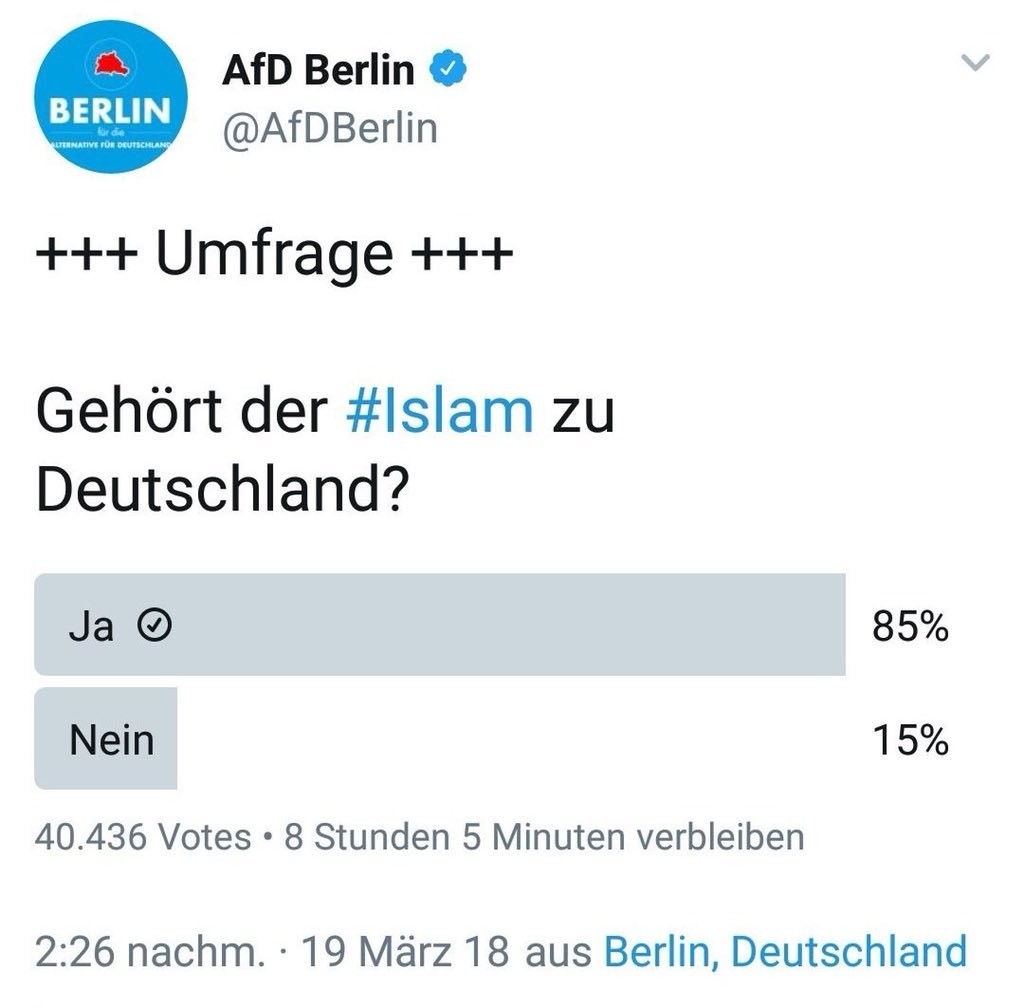The image size is (1024, 1008).
Task: Click the checkmark icon next to Ja
Action: click(x=153, y=626)
